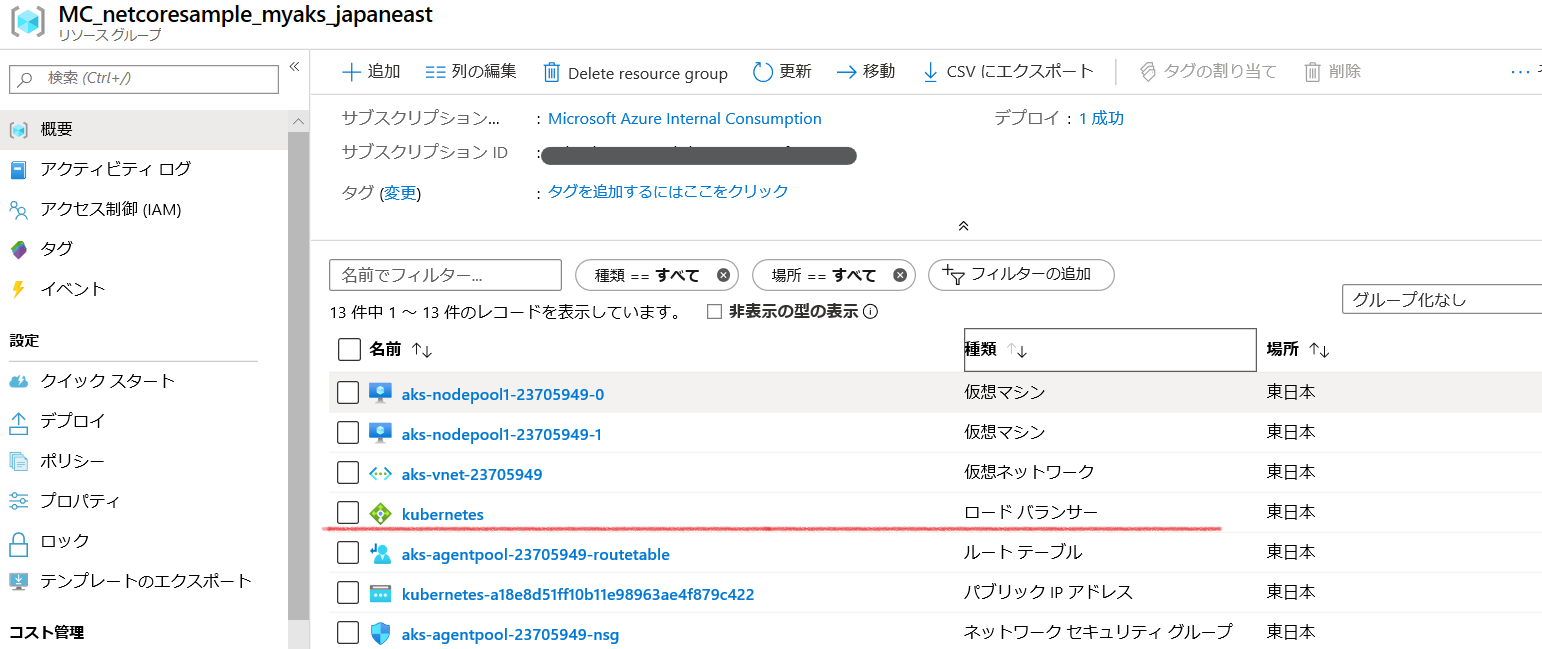Click Delete resource group button
The image size is (1542, 649).
coord(635,73)
